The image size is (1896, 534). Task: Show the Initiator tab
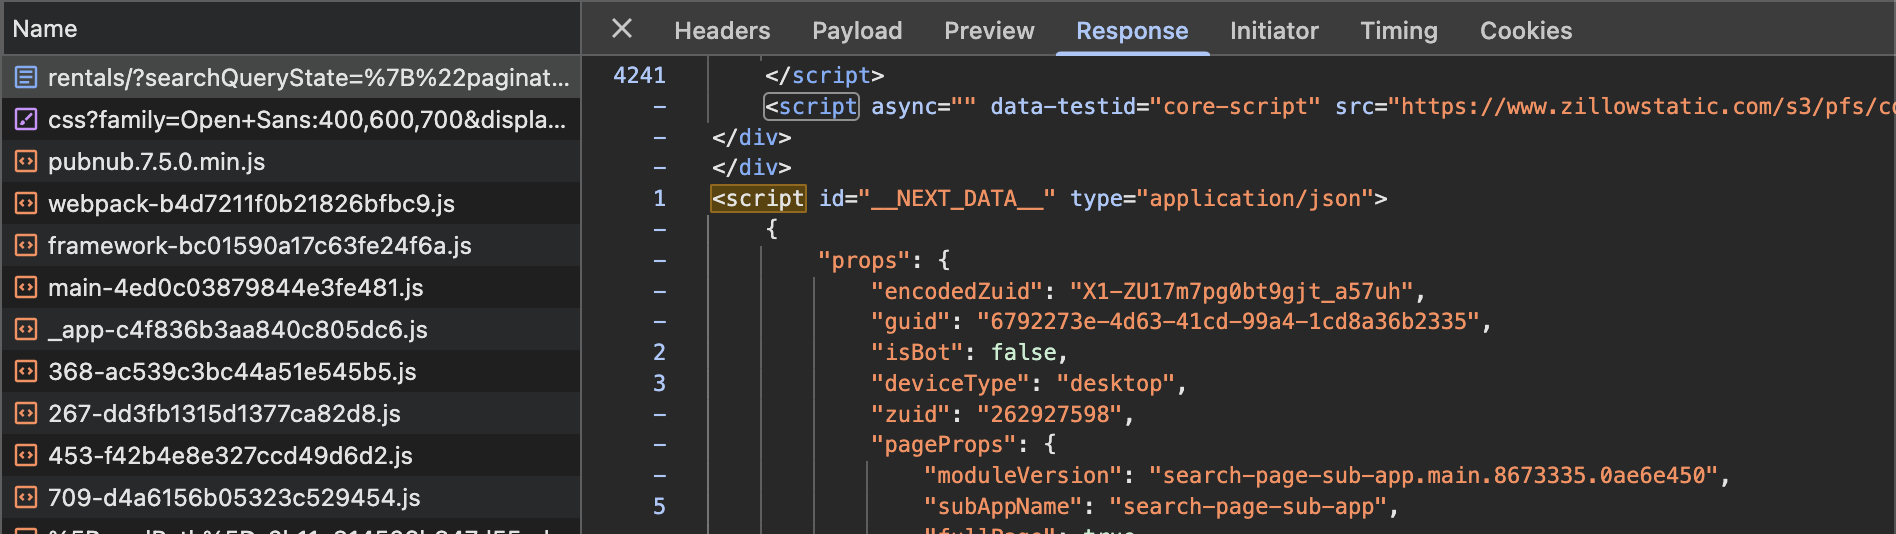(x=1274, y=31)
